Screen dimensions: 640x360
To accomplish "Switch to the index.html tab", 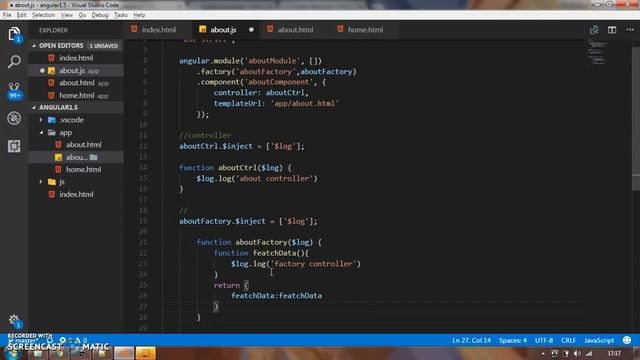I will coord(158,30).
